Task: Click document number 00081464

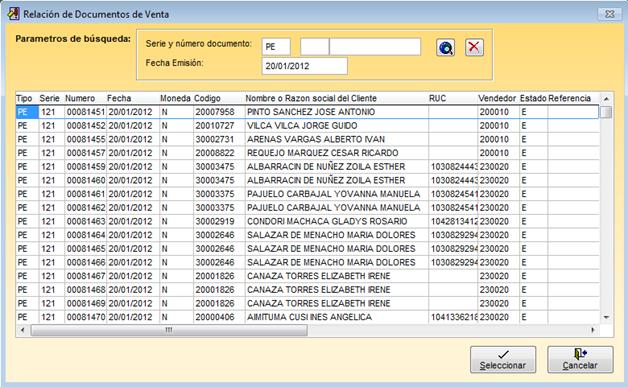Action: tap(86, 235)
